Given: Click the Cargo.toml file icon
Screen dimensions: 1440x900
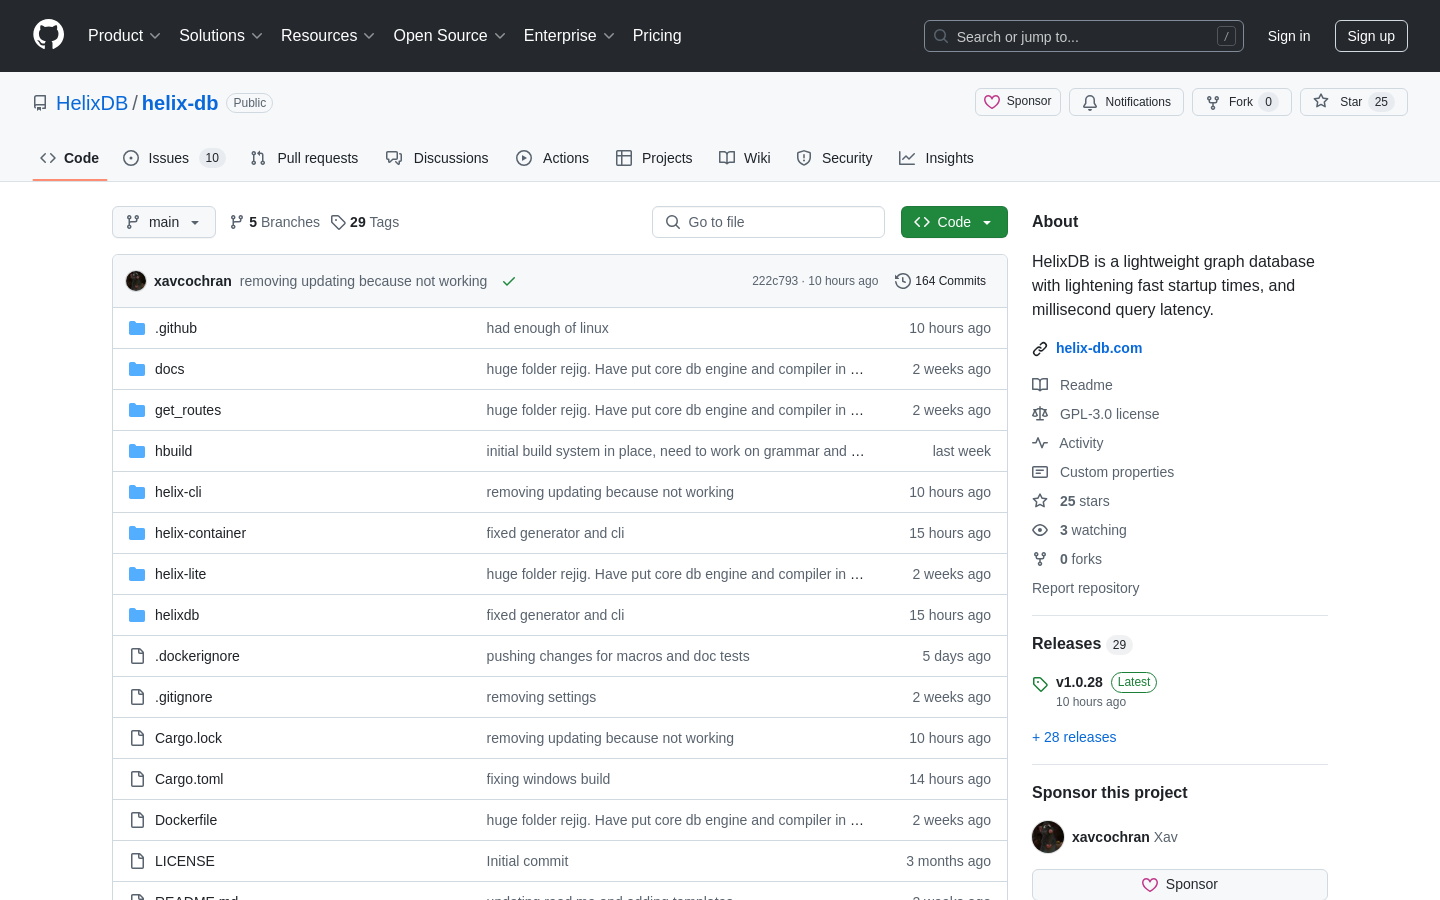Looking at the screenshot, I should (137, 779).
